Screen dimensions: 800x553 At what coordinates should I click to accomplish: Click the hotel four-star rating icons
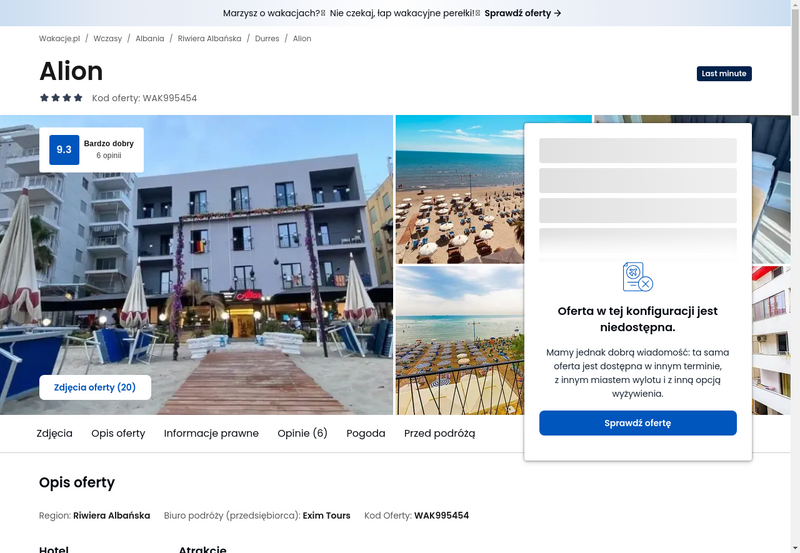[x=61, y=98]
